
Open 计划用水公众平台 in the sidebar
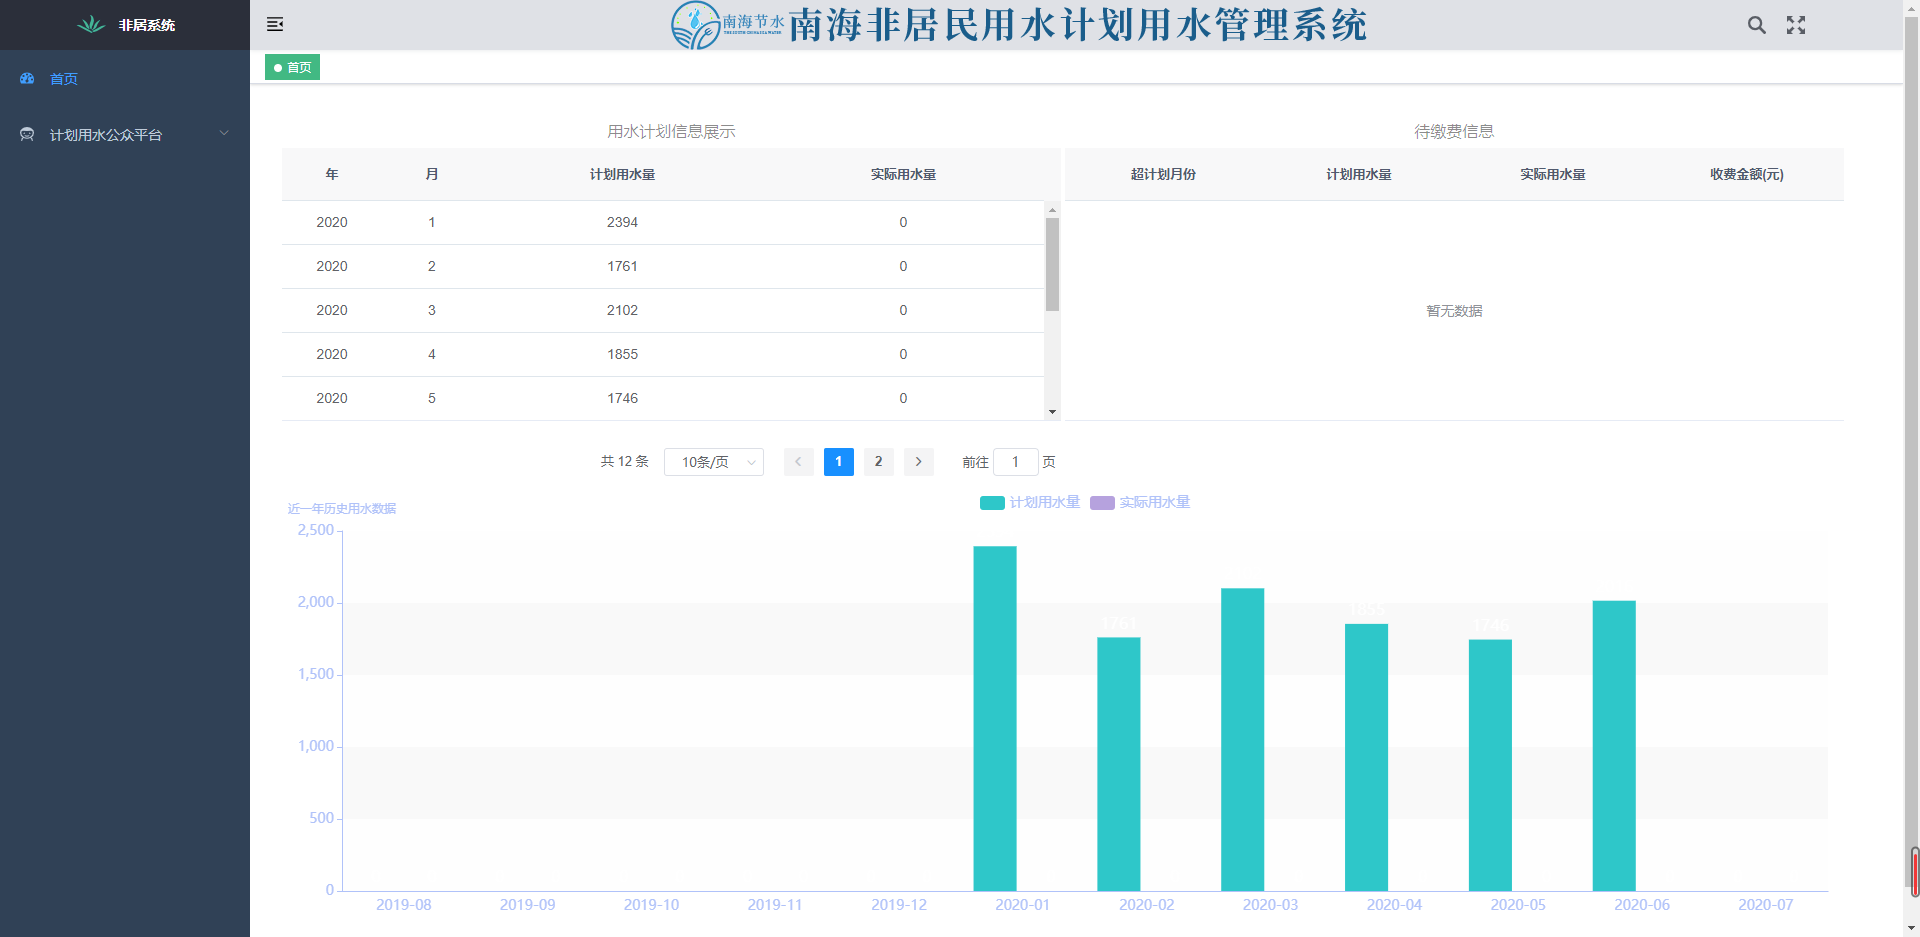tap(125, 134)
